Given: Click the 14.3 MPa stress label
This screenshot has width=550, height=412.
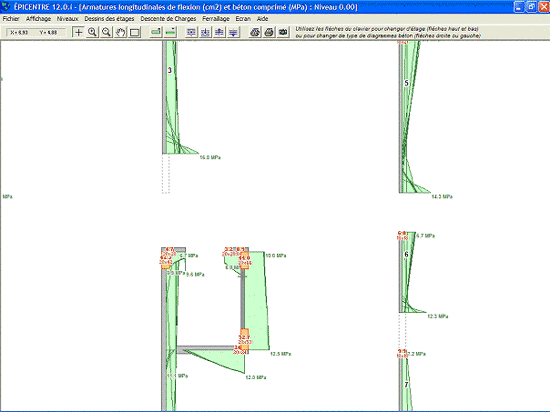Looking at the screenshot, I should [x=442, y=197].
